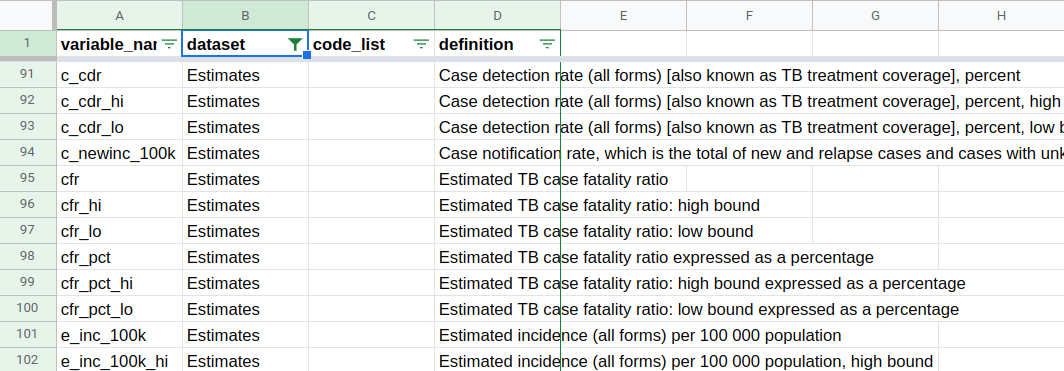Select column B header

coord(245,15)
